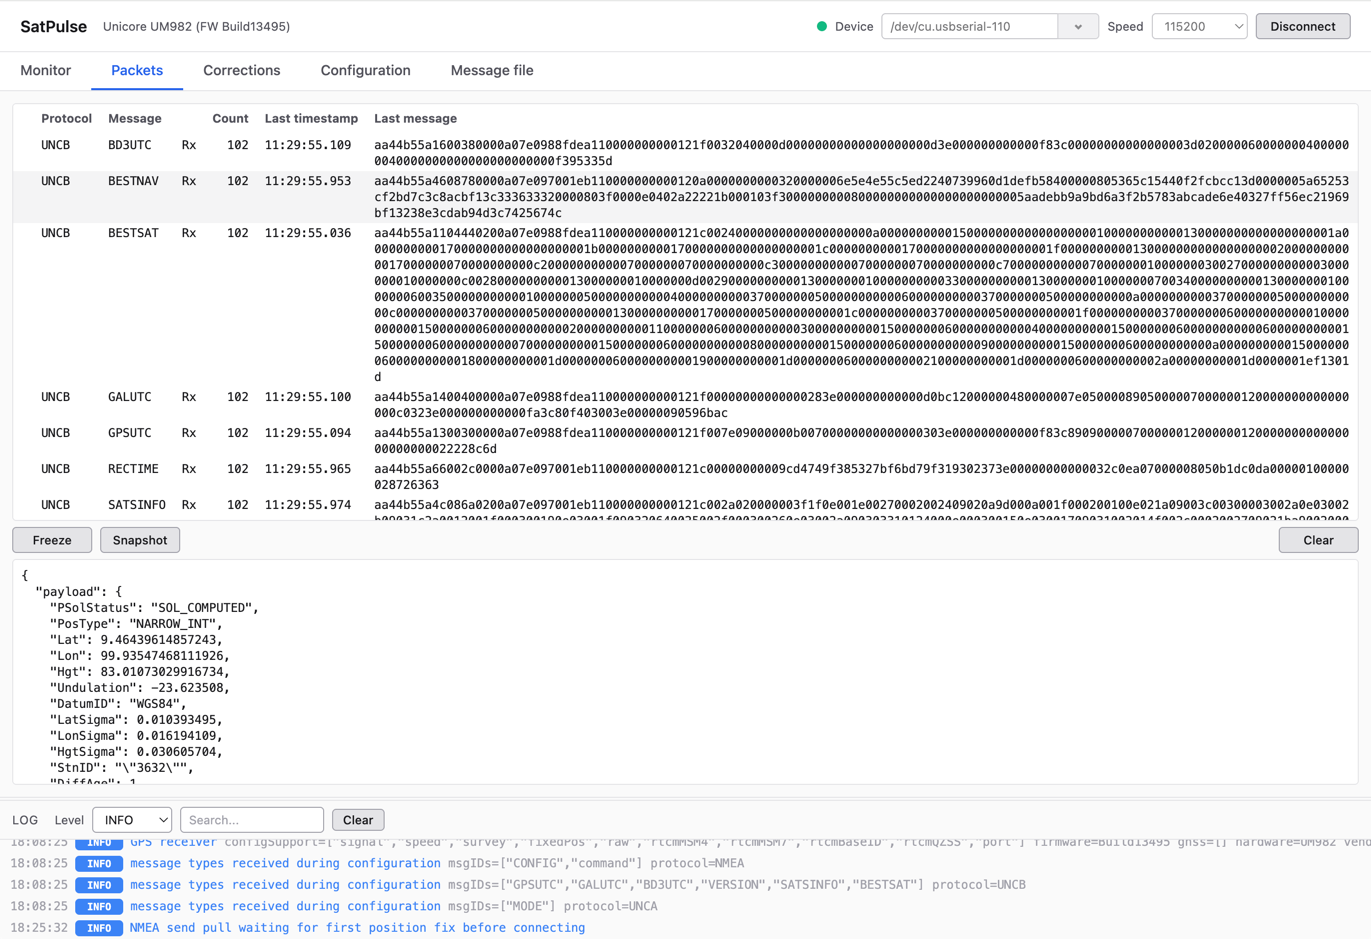Click the device path field /dev/cu.usbserial-110
Screen dimensions: 1371x939
969,26
